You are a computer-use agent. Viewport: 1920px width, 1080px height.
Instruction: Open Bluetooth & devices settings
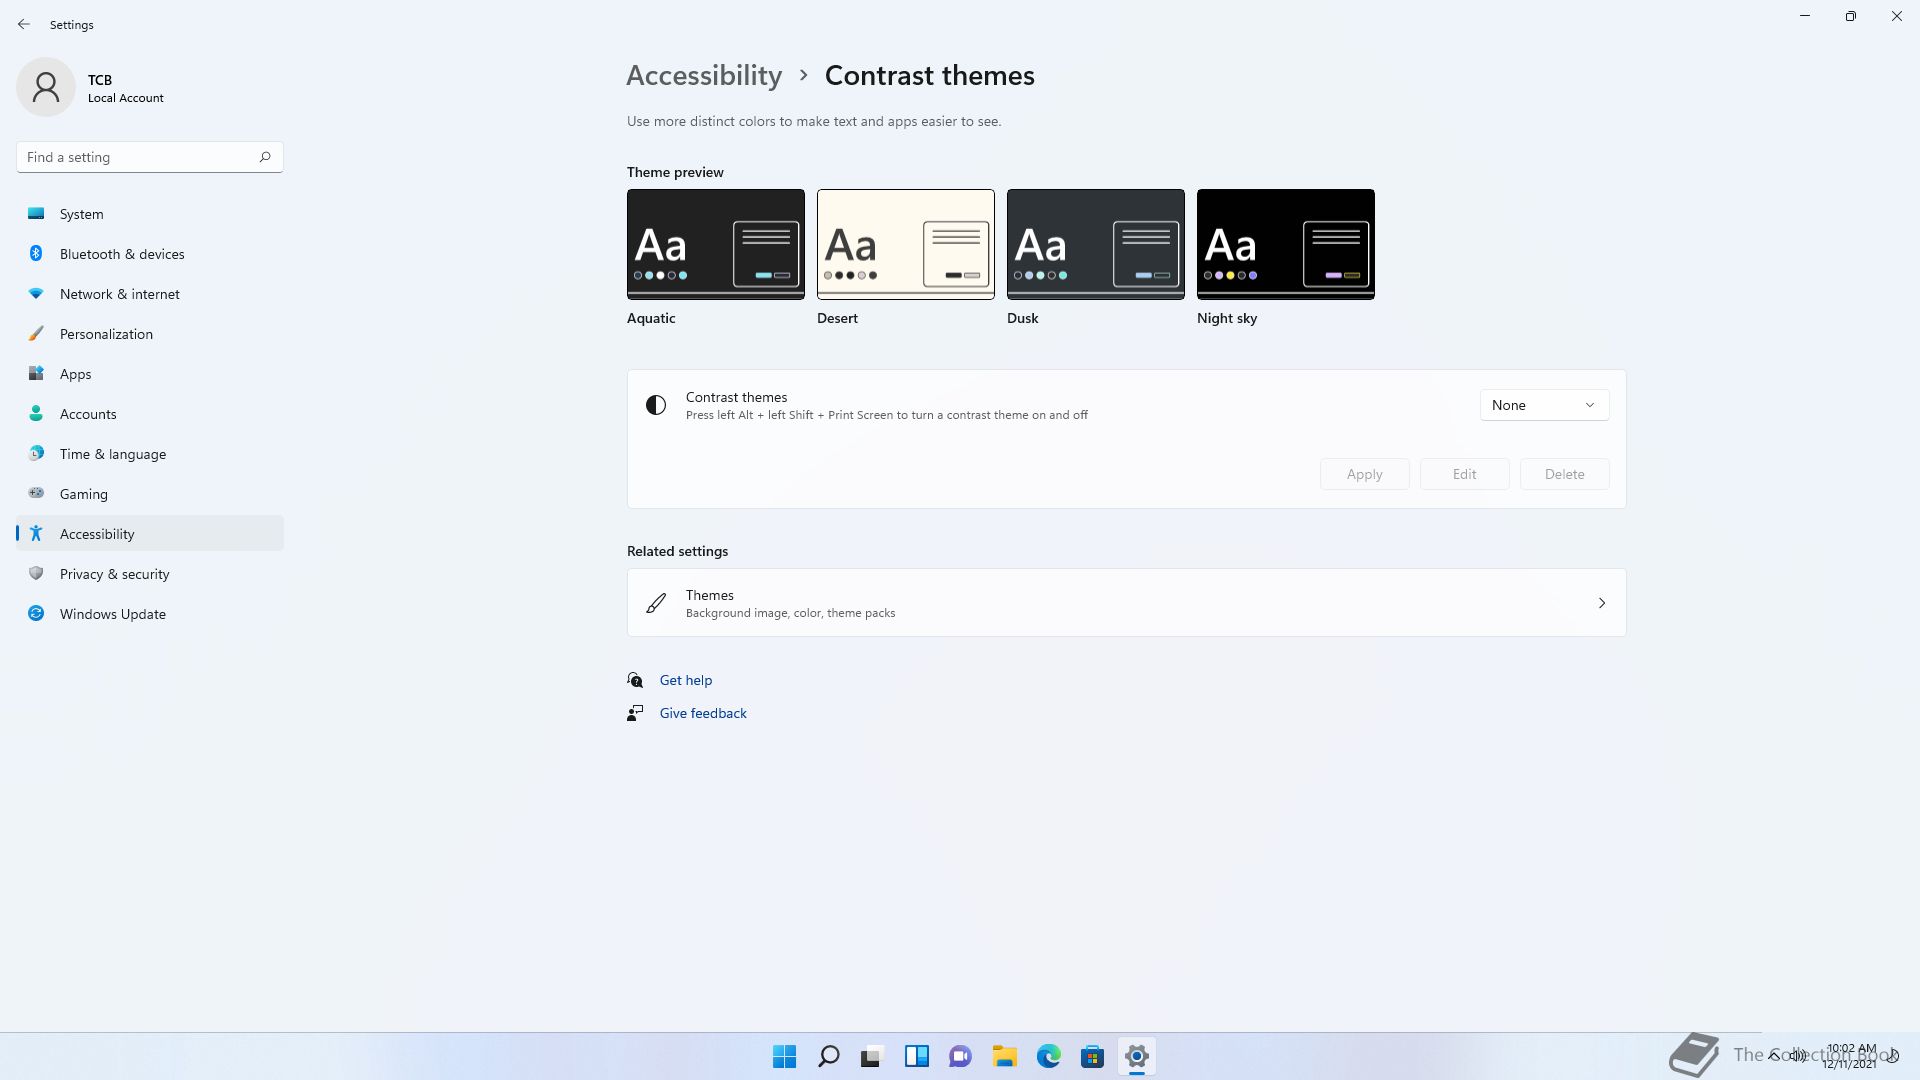(x=122, y=254)
